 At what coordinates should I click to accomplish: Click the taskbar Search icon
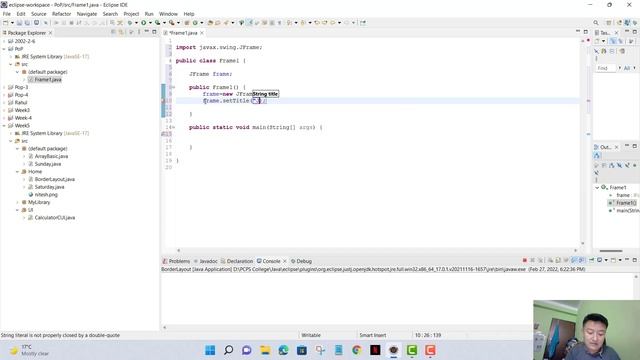[x=229, y=350]
